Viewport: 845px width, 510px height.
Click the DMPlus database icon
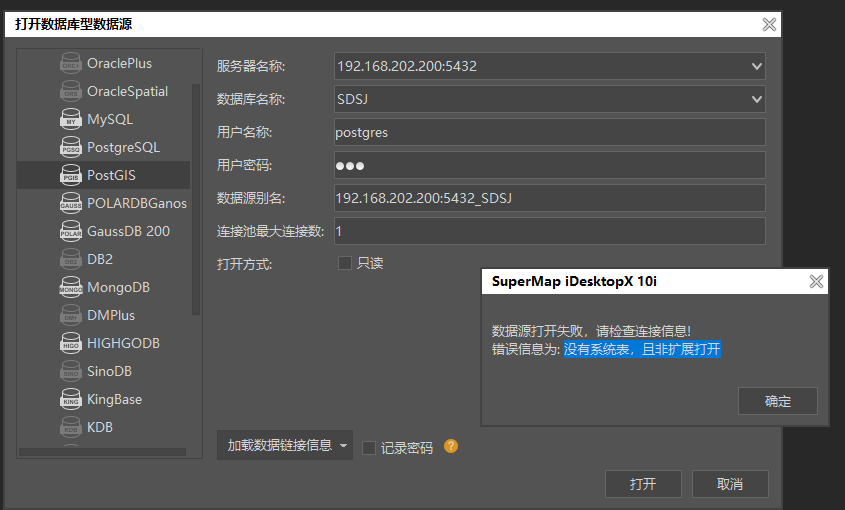(x=71, y=315)
